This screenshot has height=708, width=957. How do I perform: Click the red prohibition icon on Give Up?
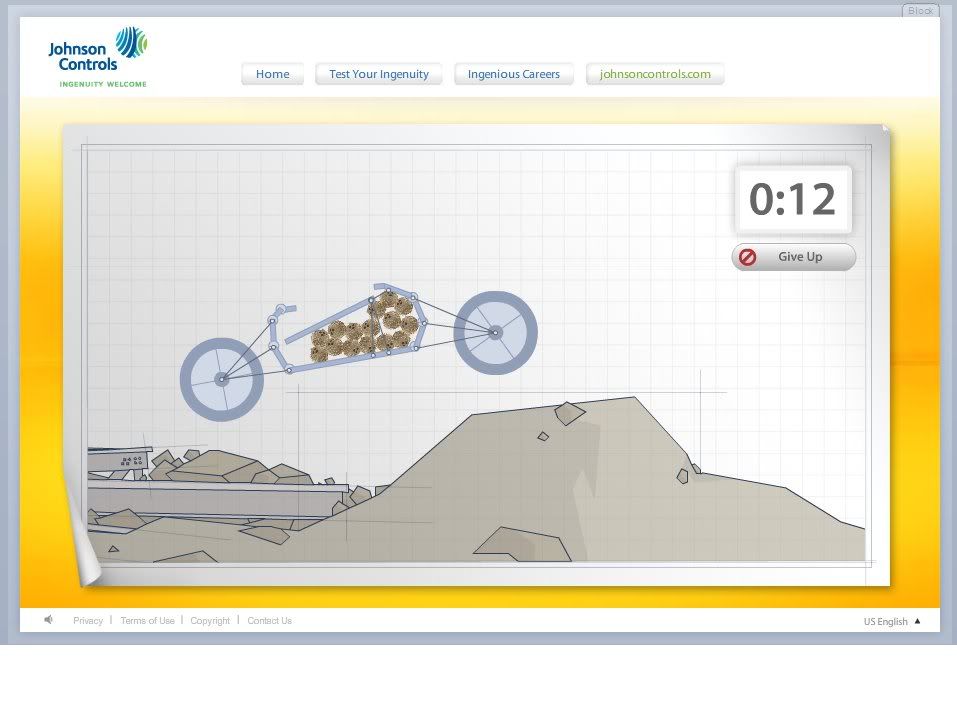[x=748, y=257]
